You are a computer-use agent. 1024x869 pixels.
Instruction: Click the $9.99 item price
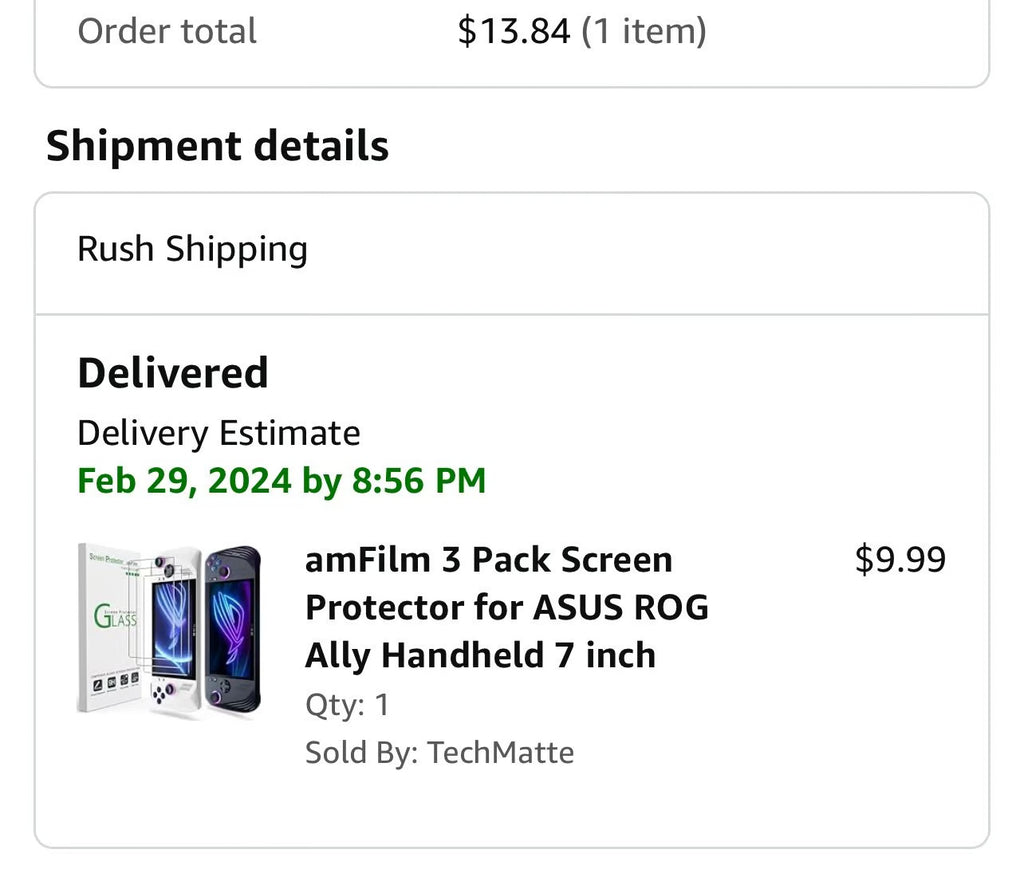point(900,560)
